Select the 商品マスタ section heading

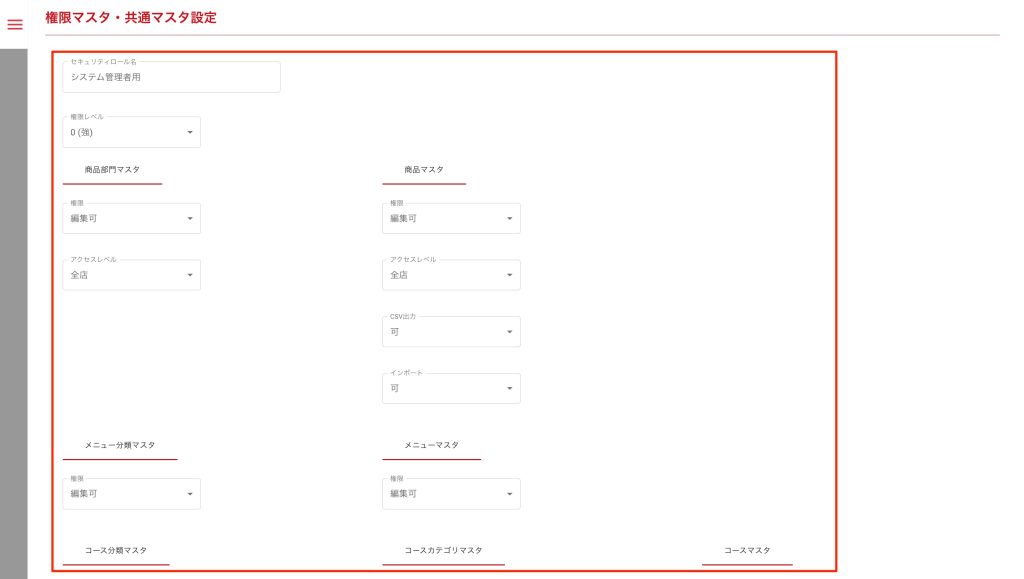(424, 170)
